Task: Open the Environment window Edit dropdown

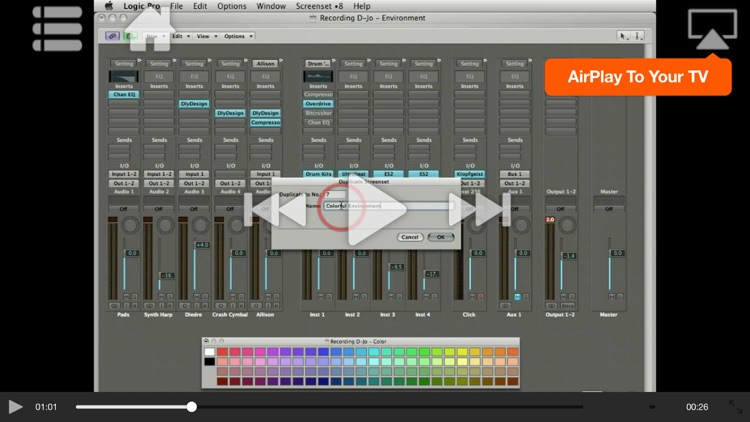Action: (x=181, y=36)
